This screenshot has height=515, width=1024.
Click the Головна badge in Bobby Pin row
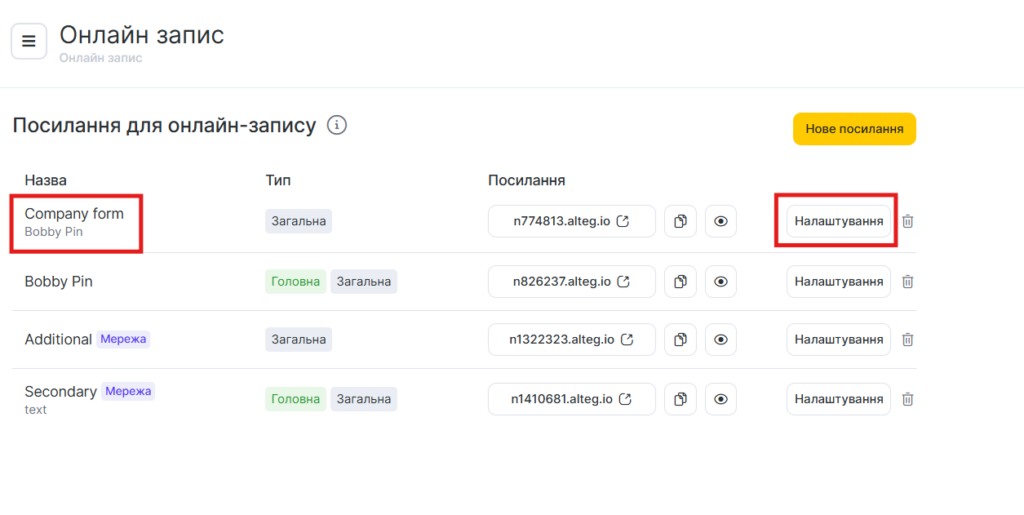coord(296,282)
